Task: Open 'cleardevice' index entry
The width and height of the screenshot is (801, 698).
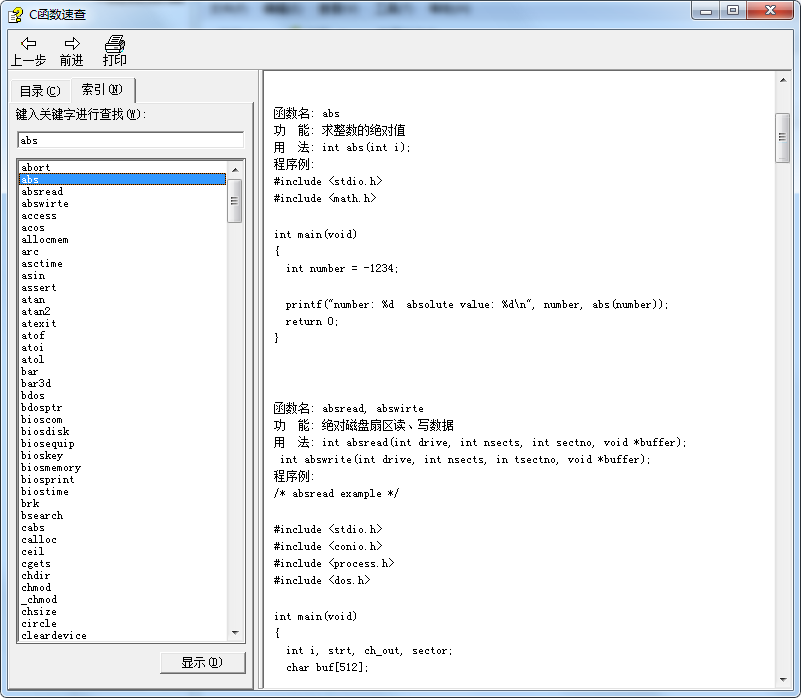Action: pos(54,635)
